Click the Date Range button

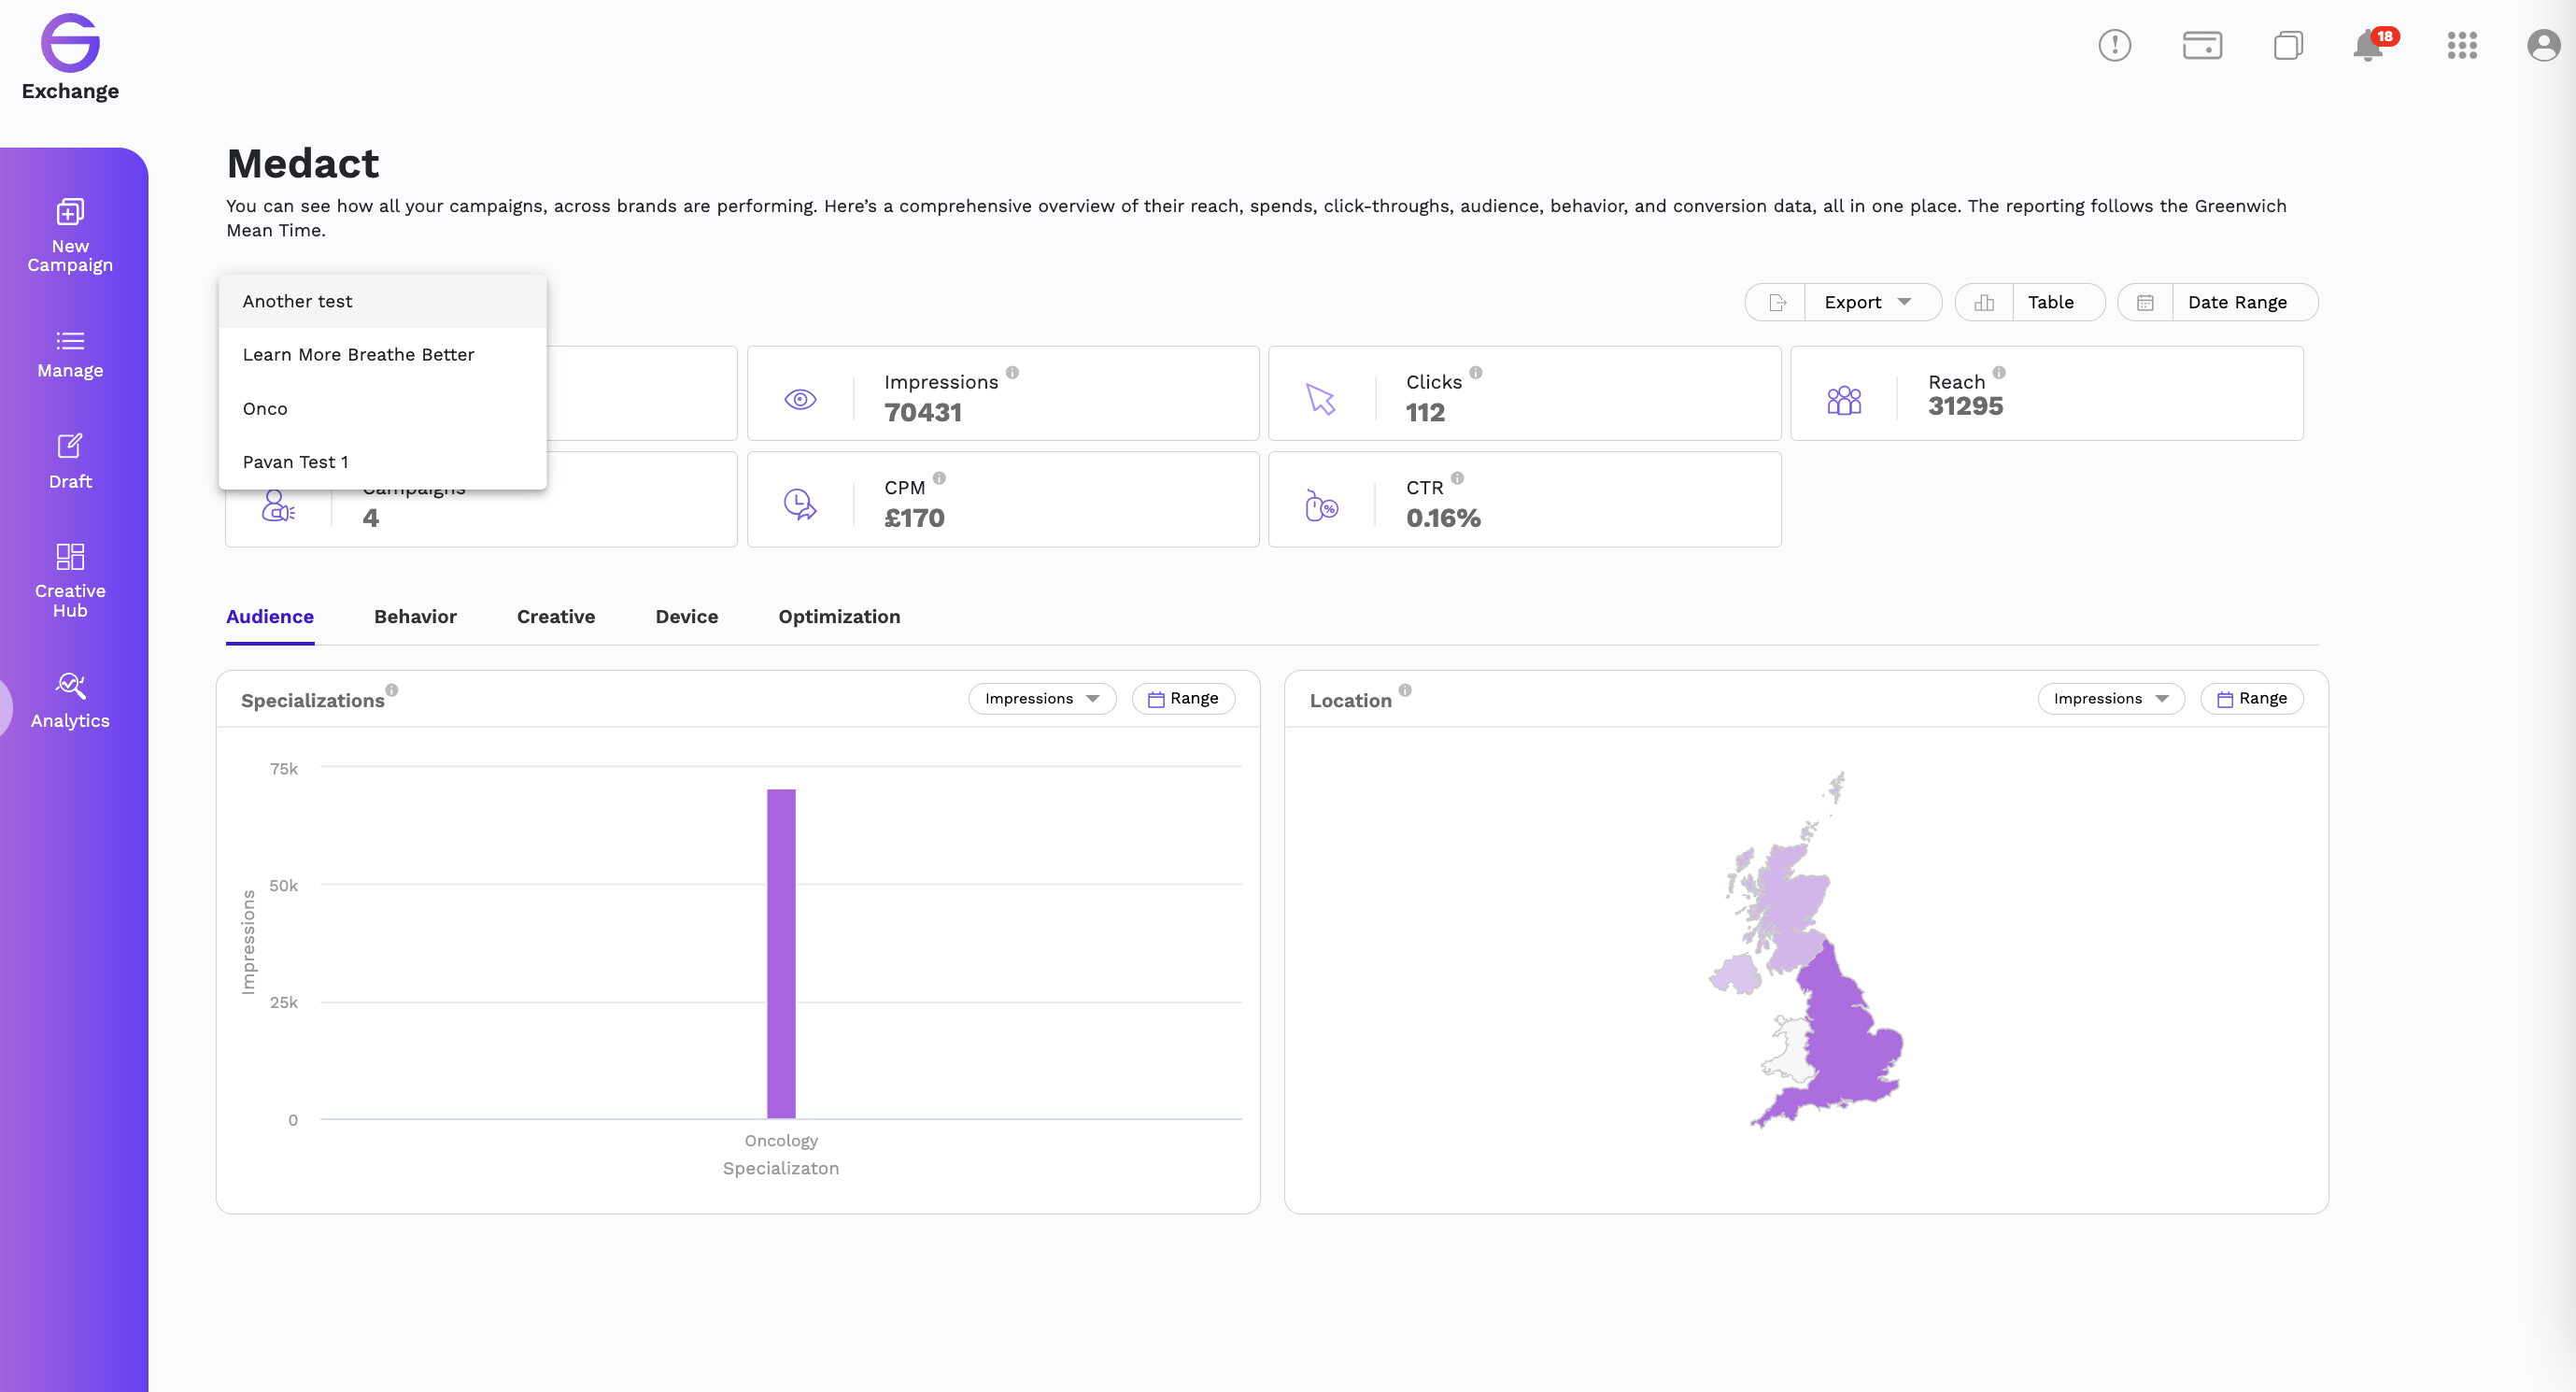click(x=2217, y=303)
